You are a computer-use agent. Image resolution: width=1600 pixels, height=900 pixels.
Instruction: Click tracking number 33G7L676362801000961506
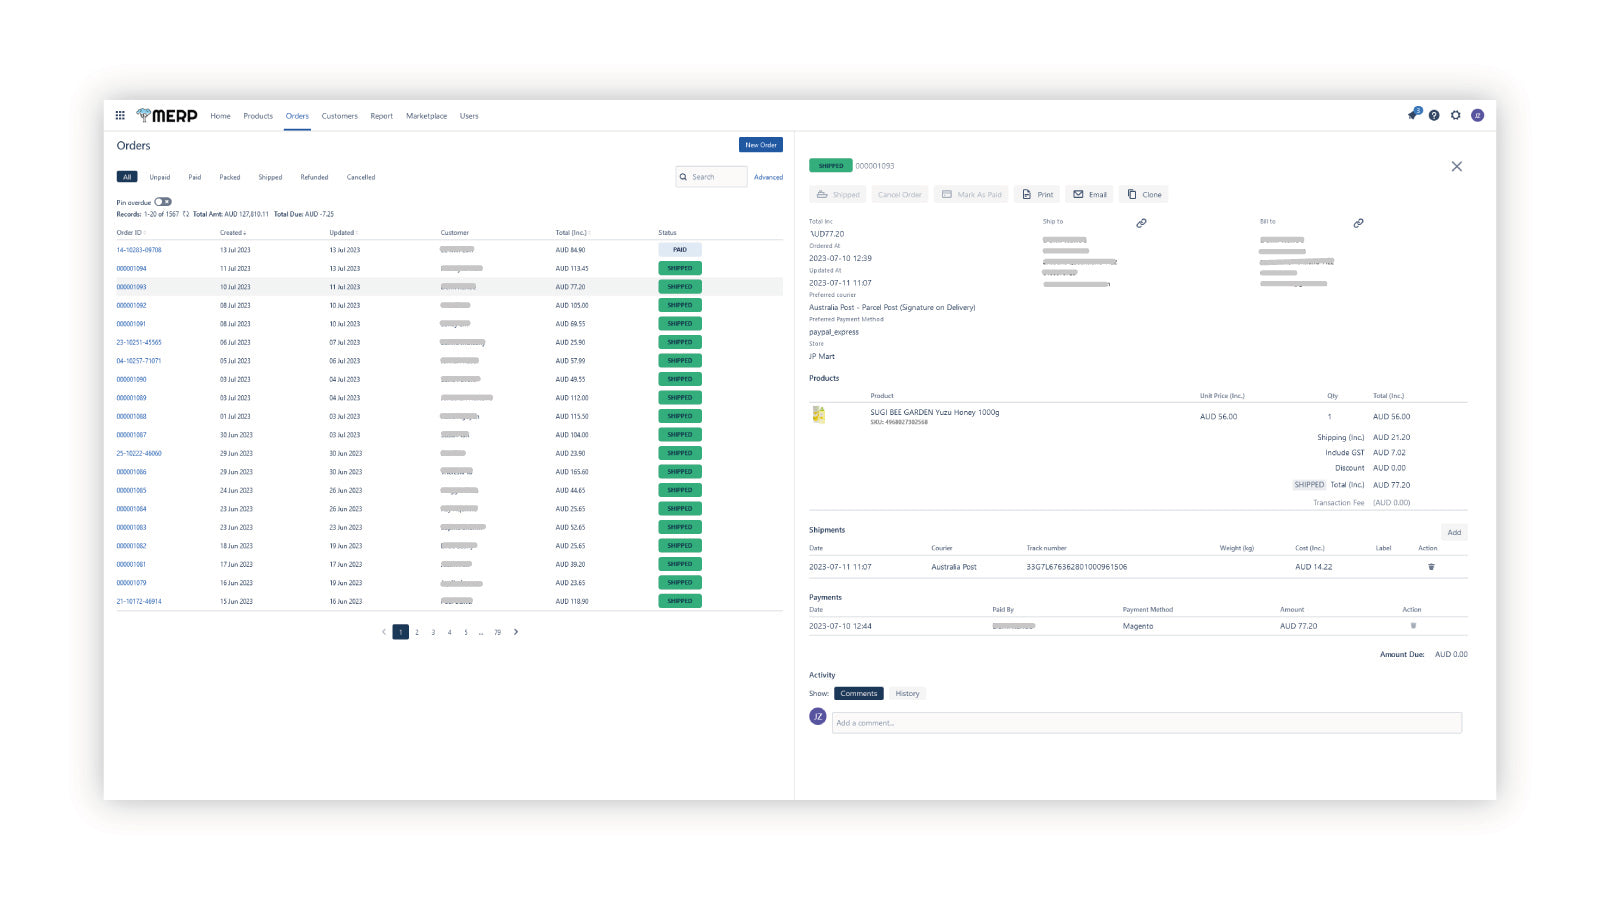coord(1076,567)
